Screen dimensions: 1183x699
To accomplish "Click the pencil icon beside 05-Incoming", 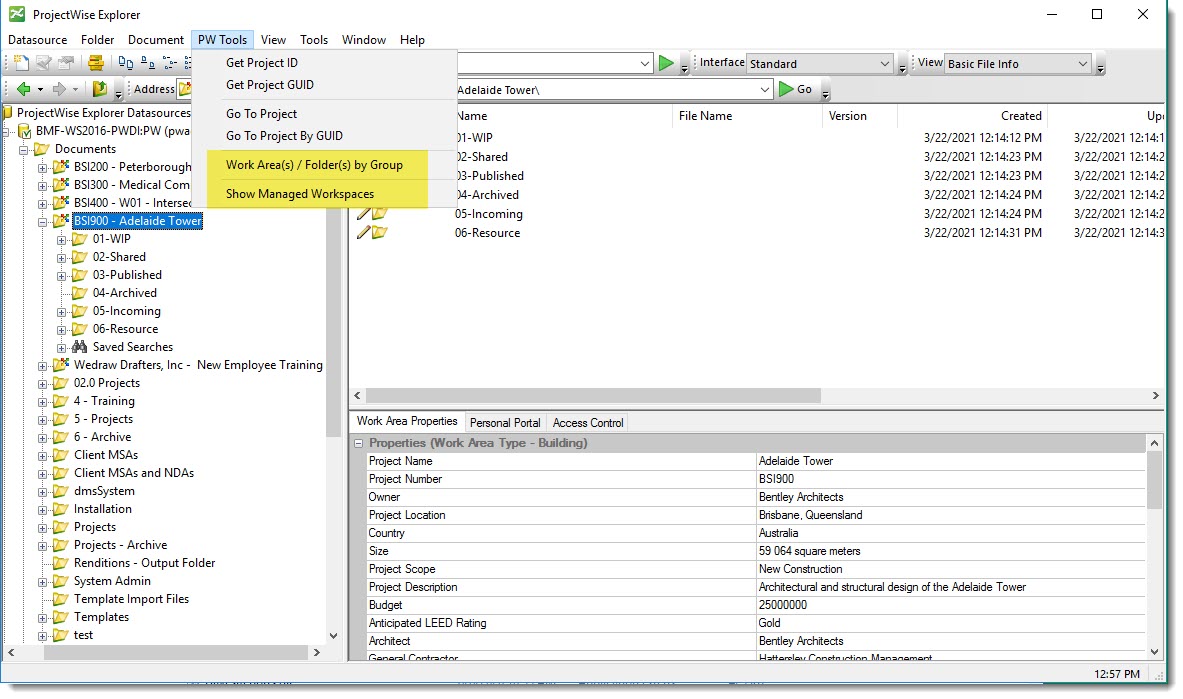I will 364,214.
